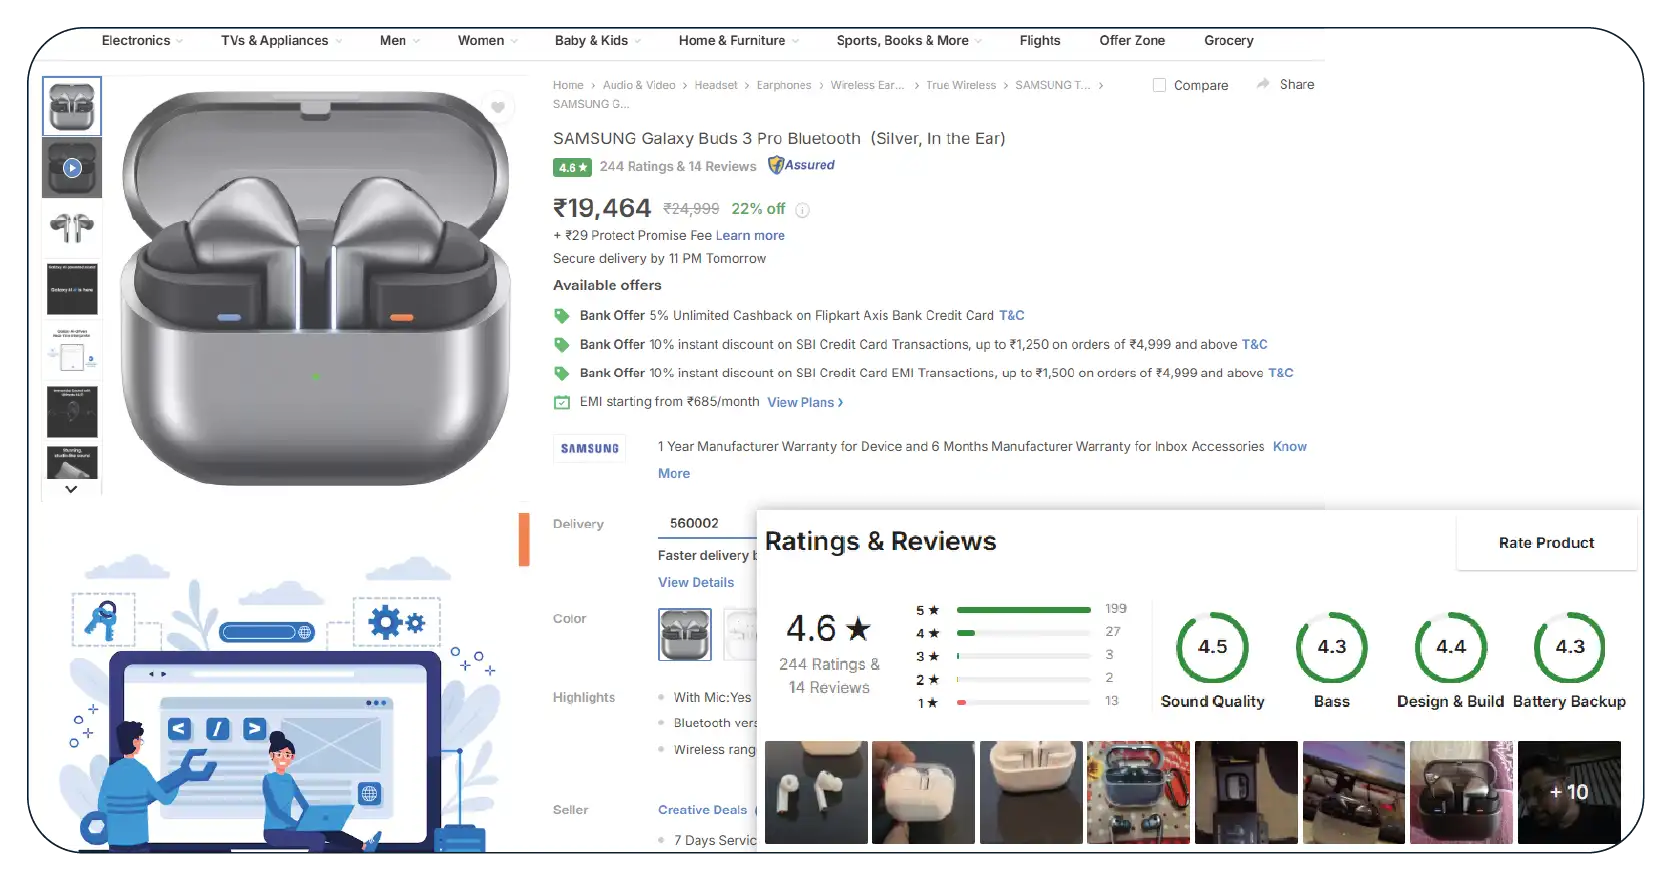Filter reviews by 5 star bar
Screen dimensions: 1673x881
click(x=1023, y=610)
